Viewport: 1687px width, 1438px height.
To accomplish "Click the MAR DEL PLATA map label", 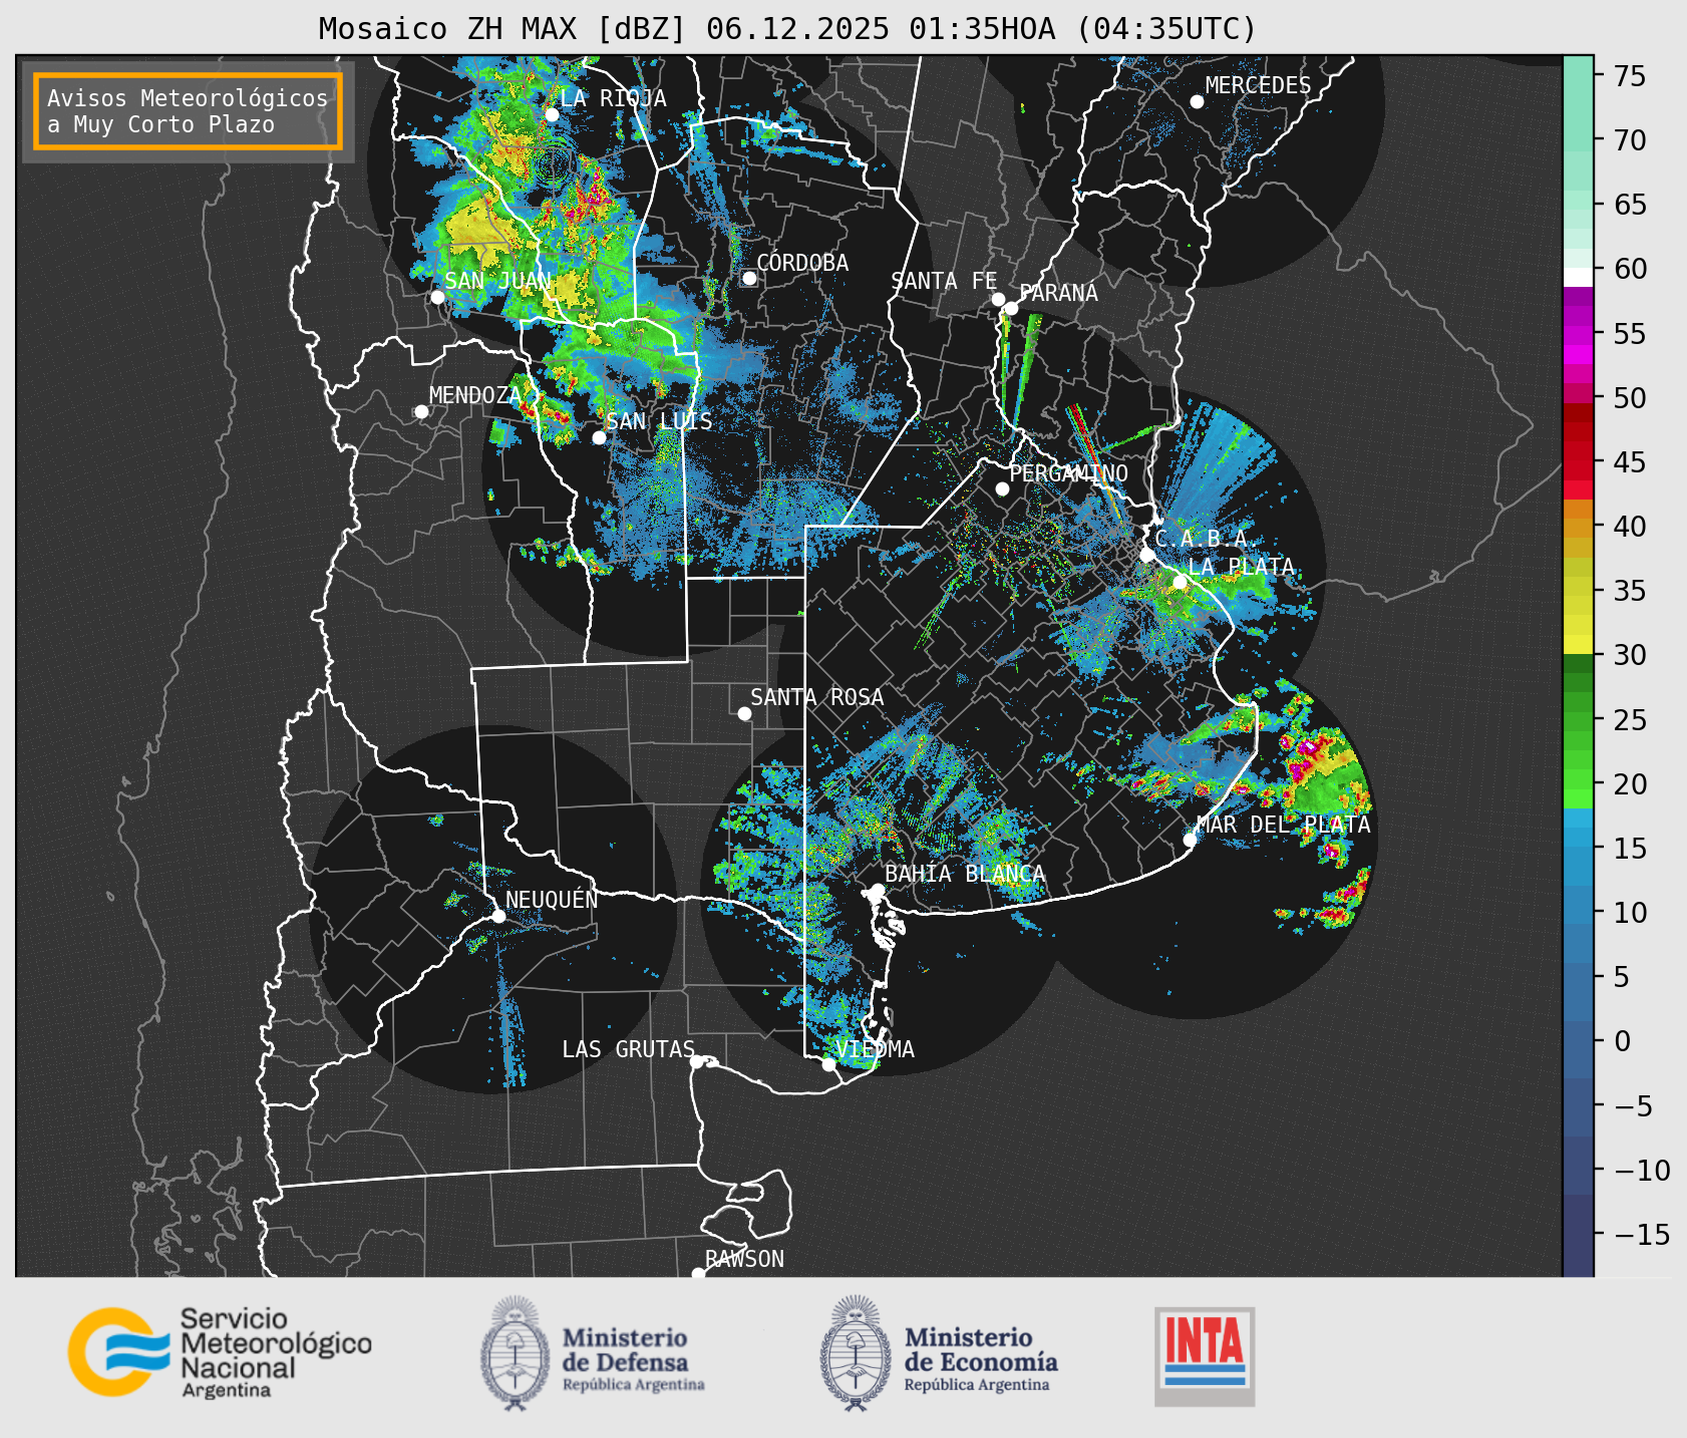I will [x=1284, y=824].
